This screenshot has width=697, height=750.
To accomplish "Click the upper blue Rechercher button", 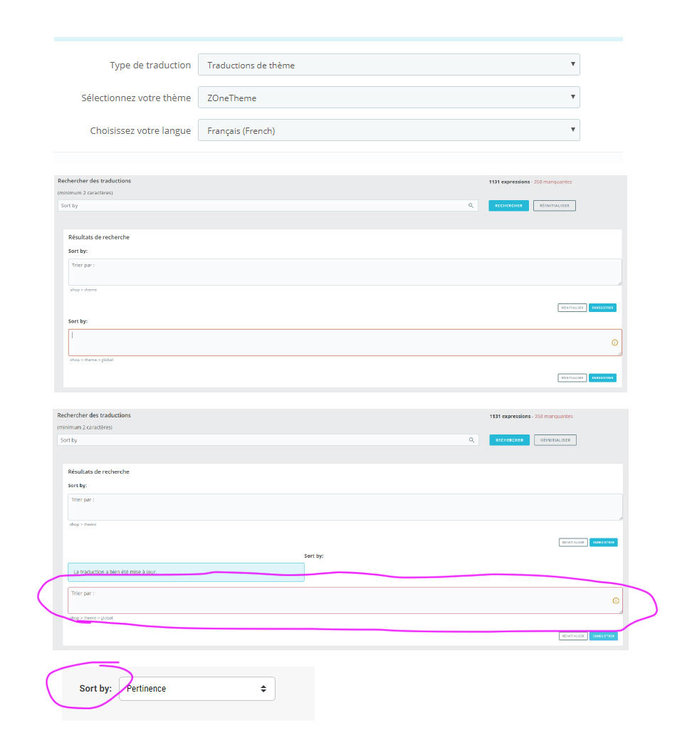I will click(x=509, y=206).
